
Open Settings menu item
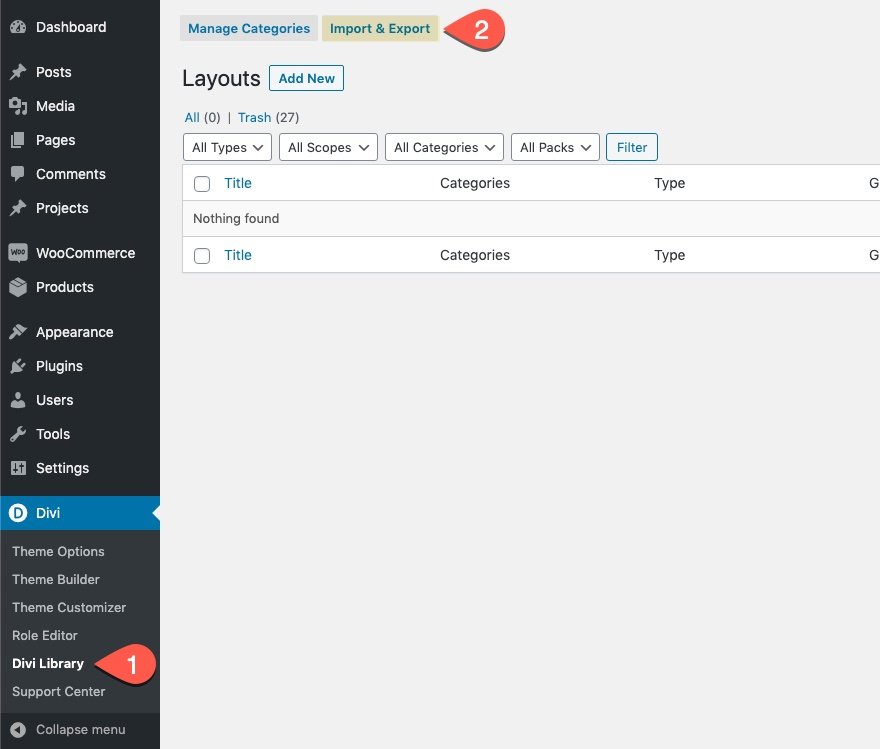point(80,468)
